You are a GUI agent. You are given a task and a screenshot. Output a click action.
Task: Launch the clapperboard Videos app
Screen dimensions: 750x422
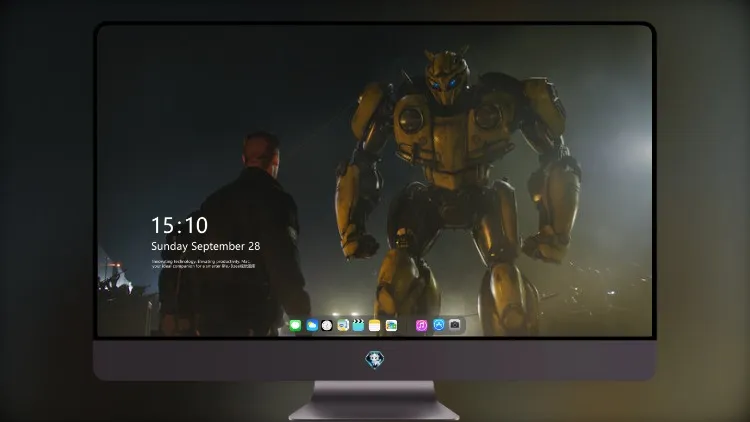(x=358, y=325)
